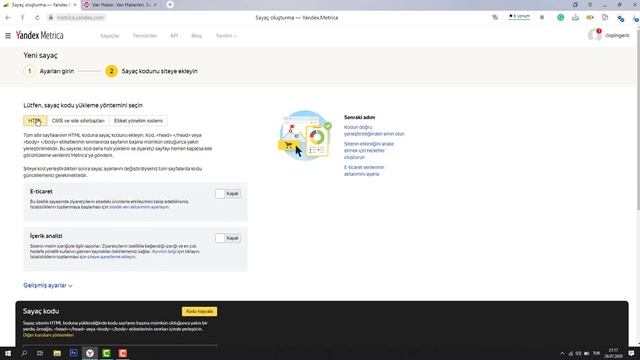Click the green round extension icon
The height and width of the screenshot is (360, 640).
[561, 18]
